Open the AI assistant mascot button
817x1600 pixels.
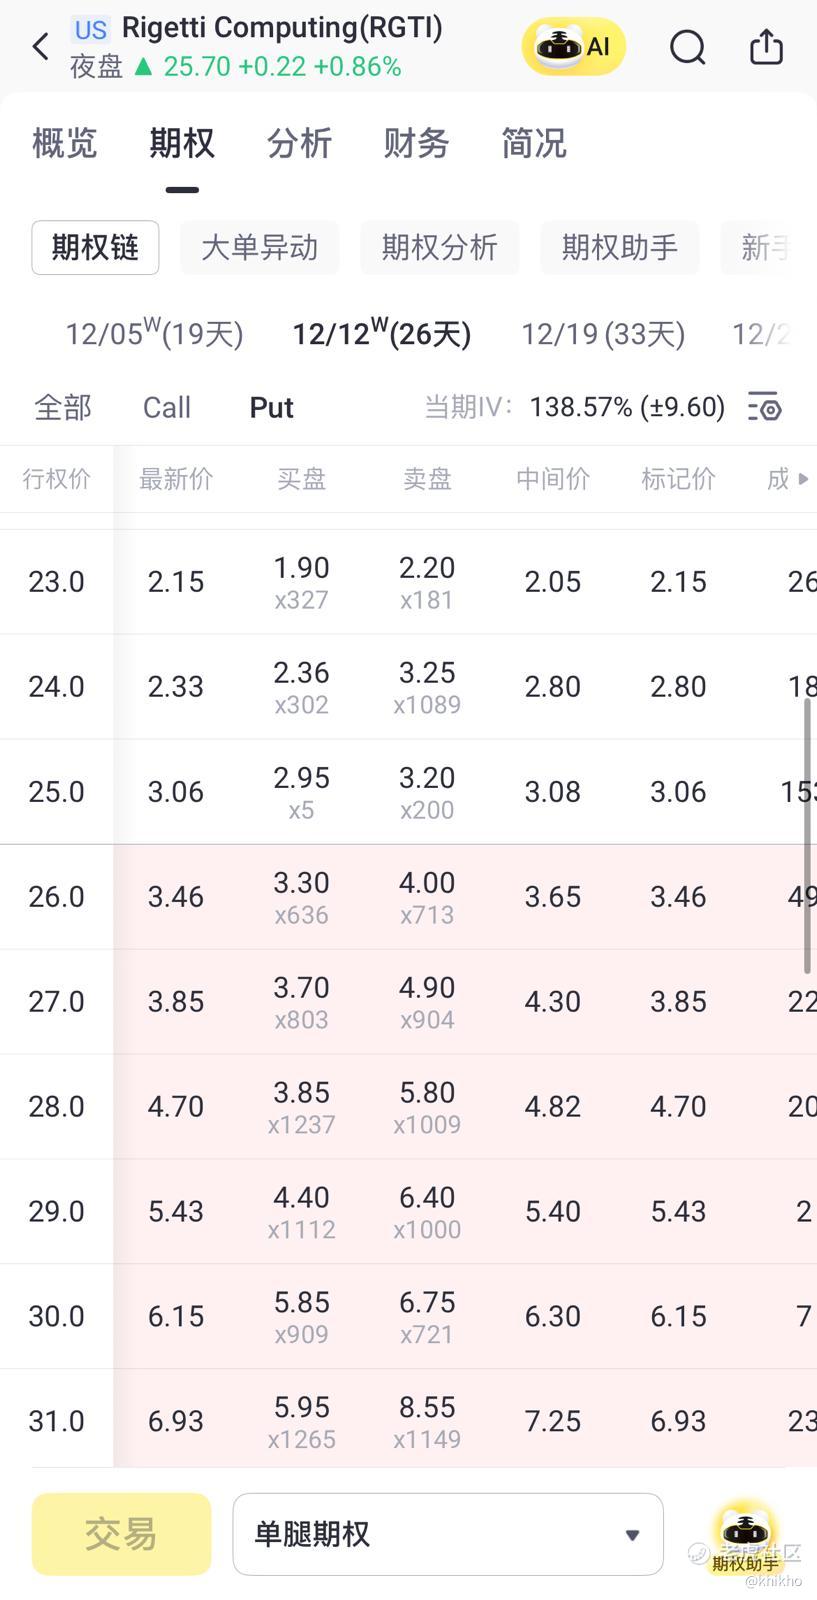[573, 46]
